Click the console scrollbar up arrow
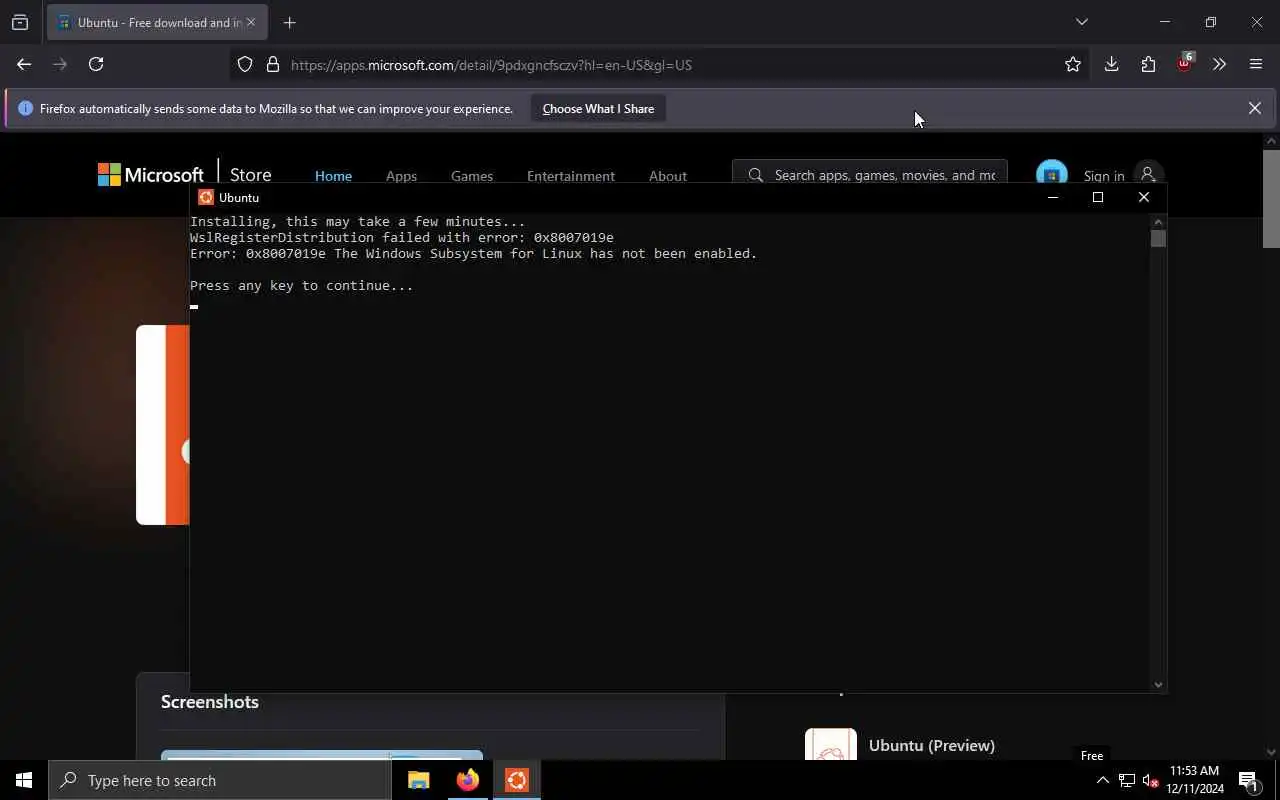 pyautogui.click(x=1158, y=222)
